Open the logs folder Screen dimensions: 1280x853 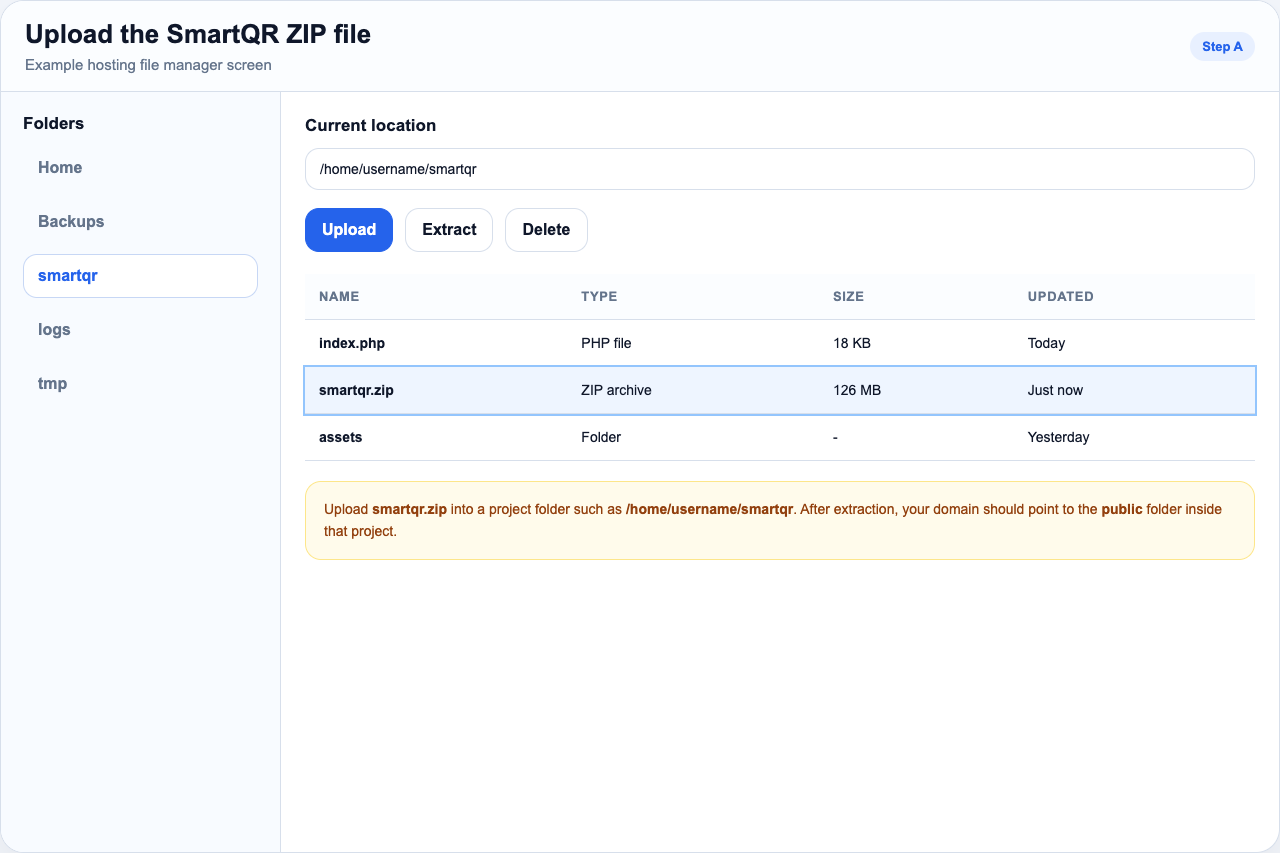tap(140, 330)
